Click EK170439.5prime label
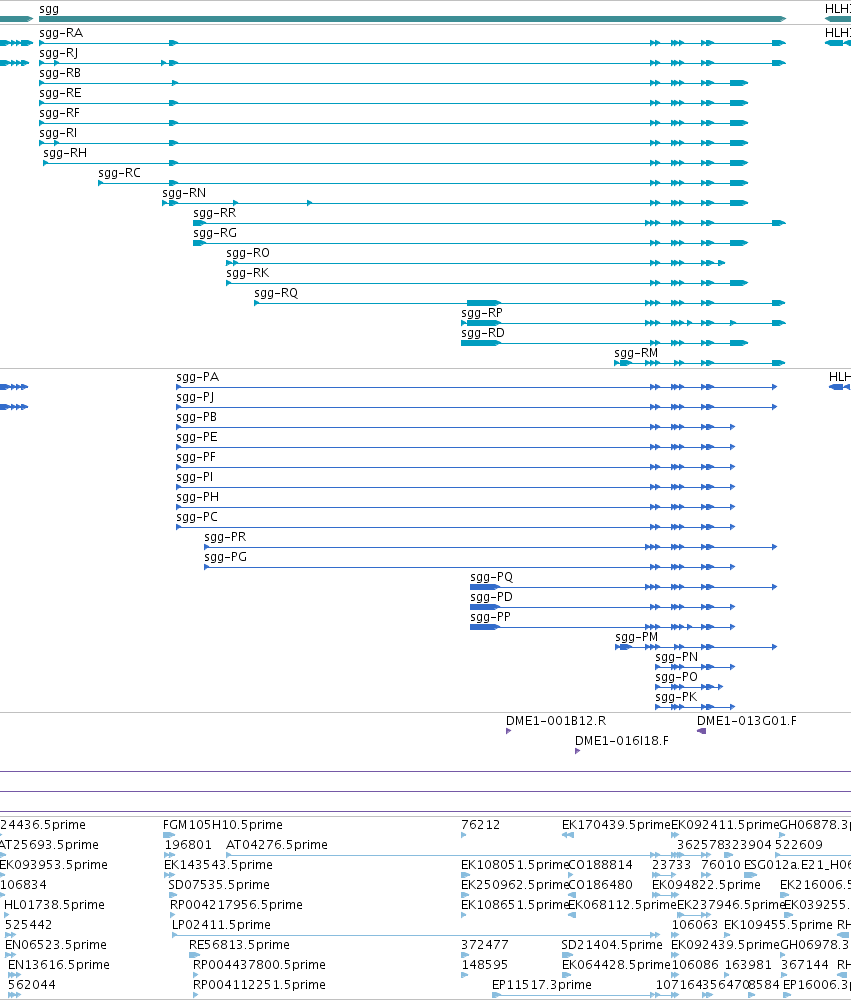Image resolution: width=851 pixels, height=1000 pixels. [616, 825]
